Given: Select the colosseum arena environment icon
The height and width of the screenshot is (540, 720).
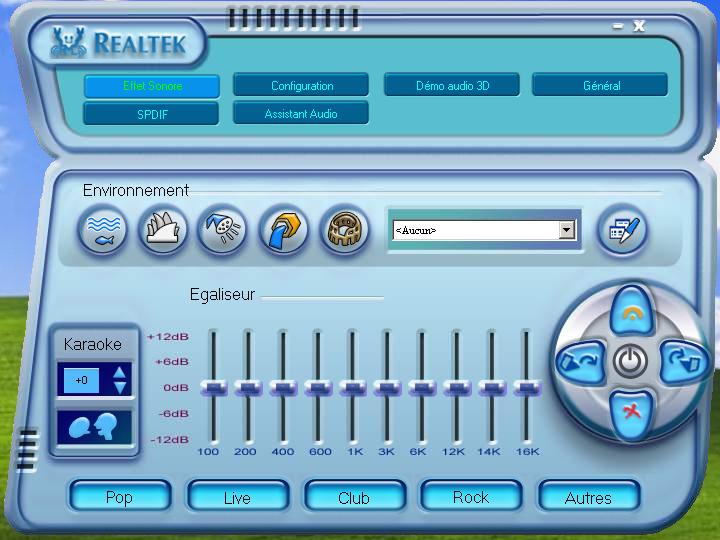Looking at the screenshot, I should [x=344, y=230].
